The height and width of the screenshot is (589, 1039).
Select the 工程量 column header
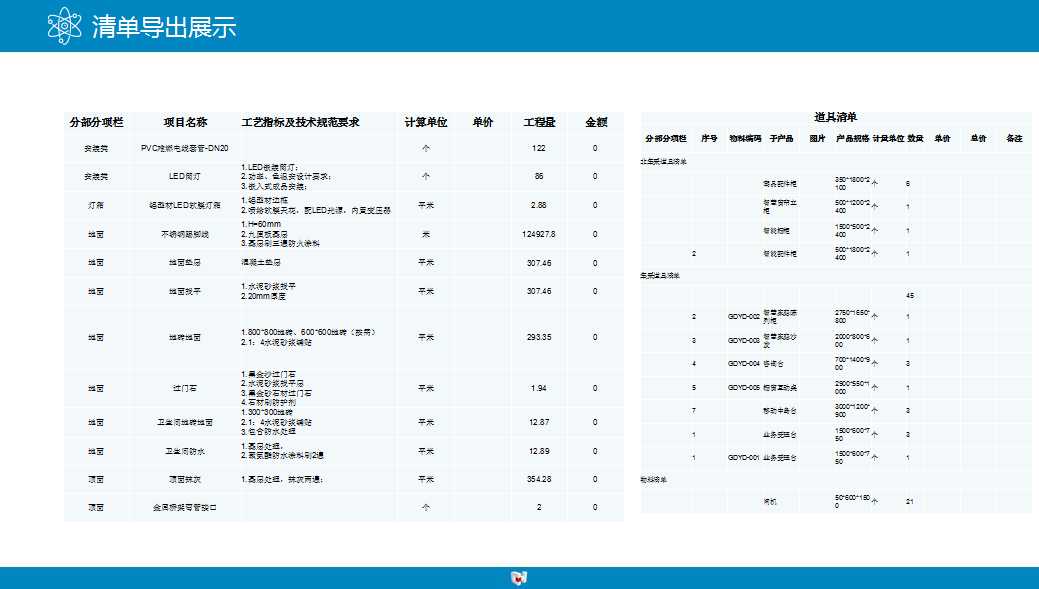539,122
